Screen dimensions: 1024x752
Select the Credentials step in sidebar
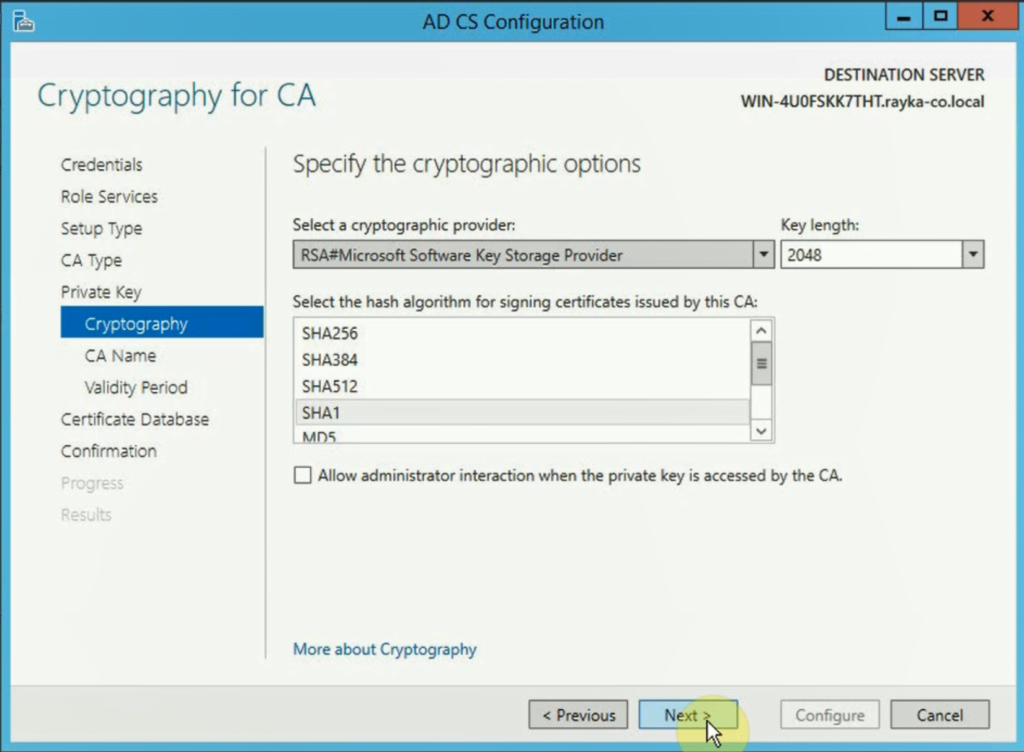point(101,164)
